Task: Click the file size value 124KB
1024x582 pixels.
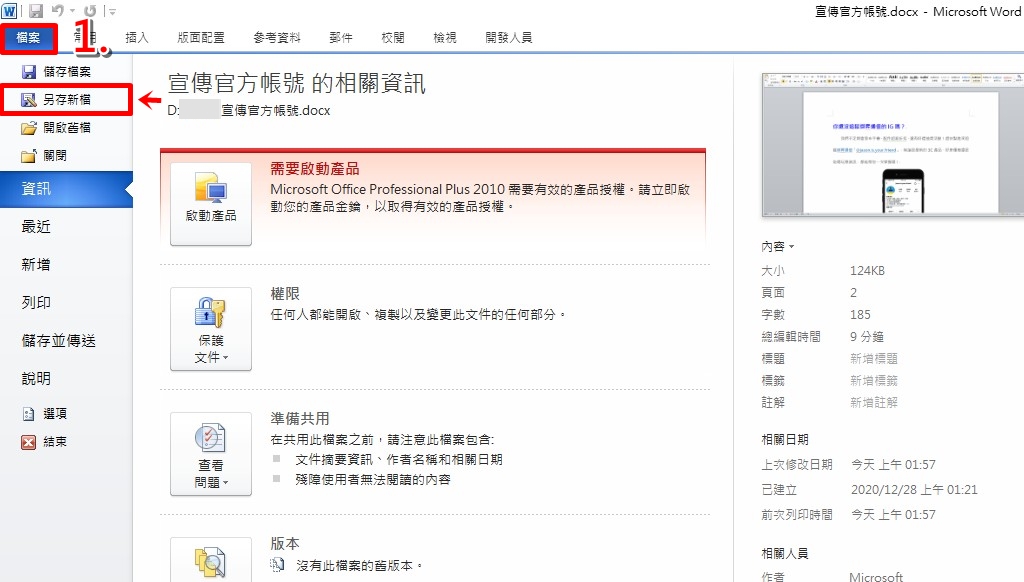Action: click(x=867, y=270)
